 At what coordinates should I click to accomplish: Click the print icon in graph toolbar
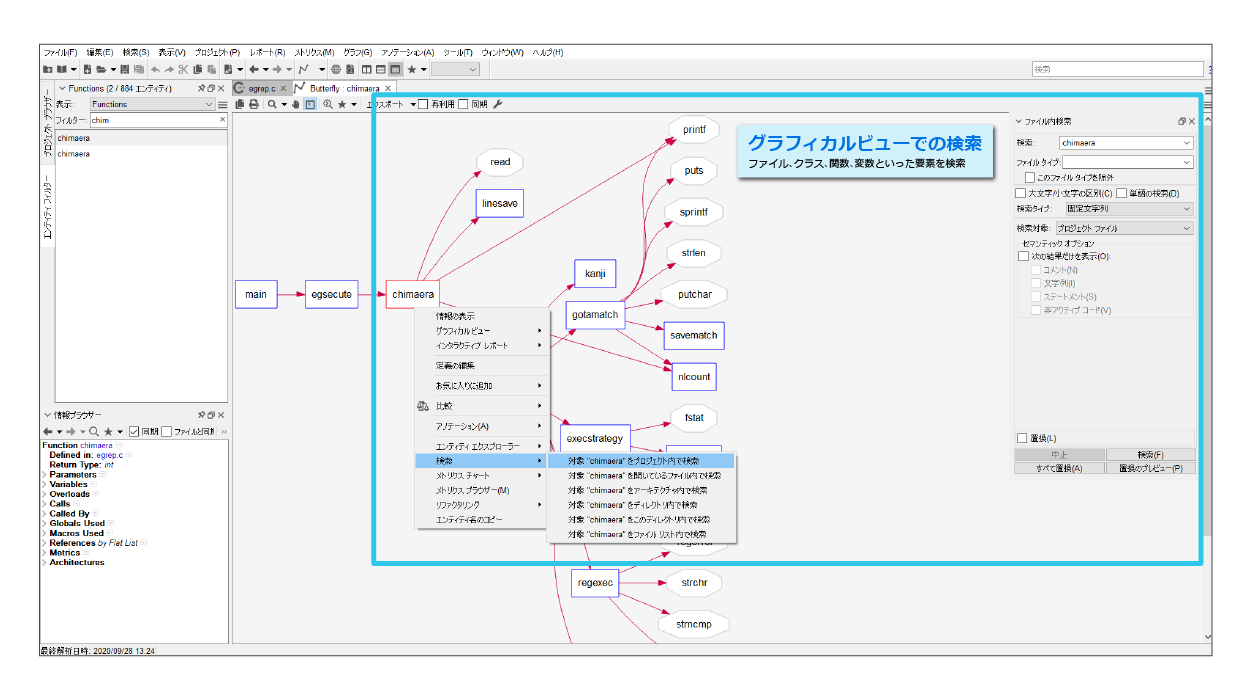tap(254, 104)
